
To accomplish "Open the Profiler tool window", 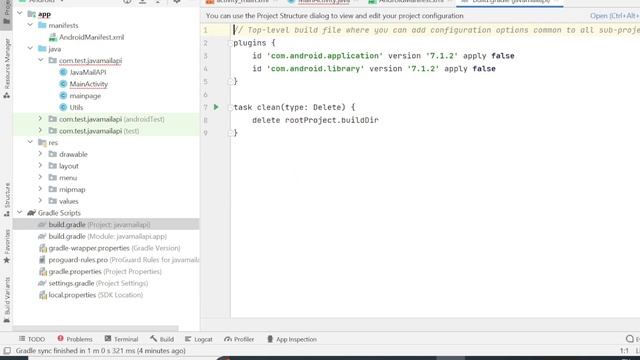I will click(239, 339).
